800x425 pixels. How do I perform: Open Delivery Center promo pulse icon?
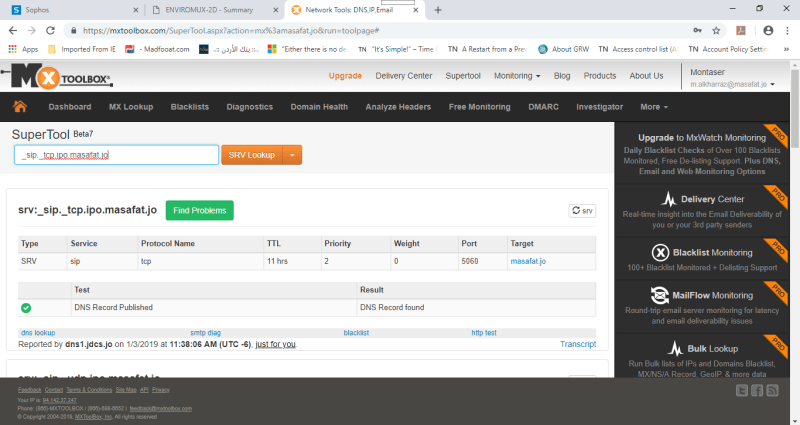(x=668, y=199)
